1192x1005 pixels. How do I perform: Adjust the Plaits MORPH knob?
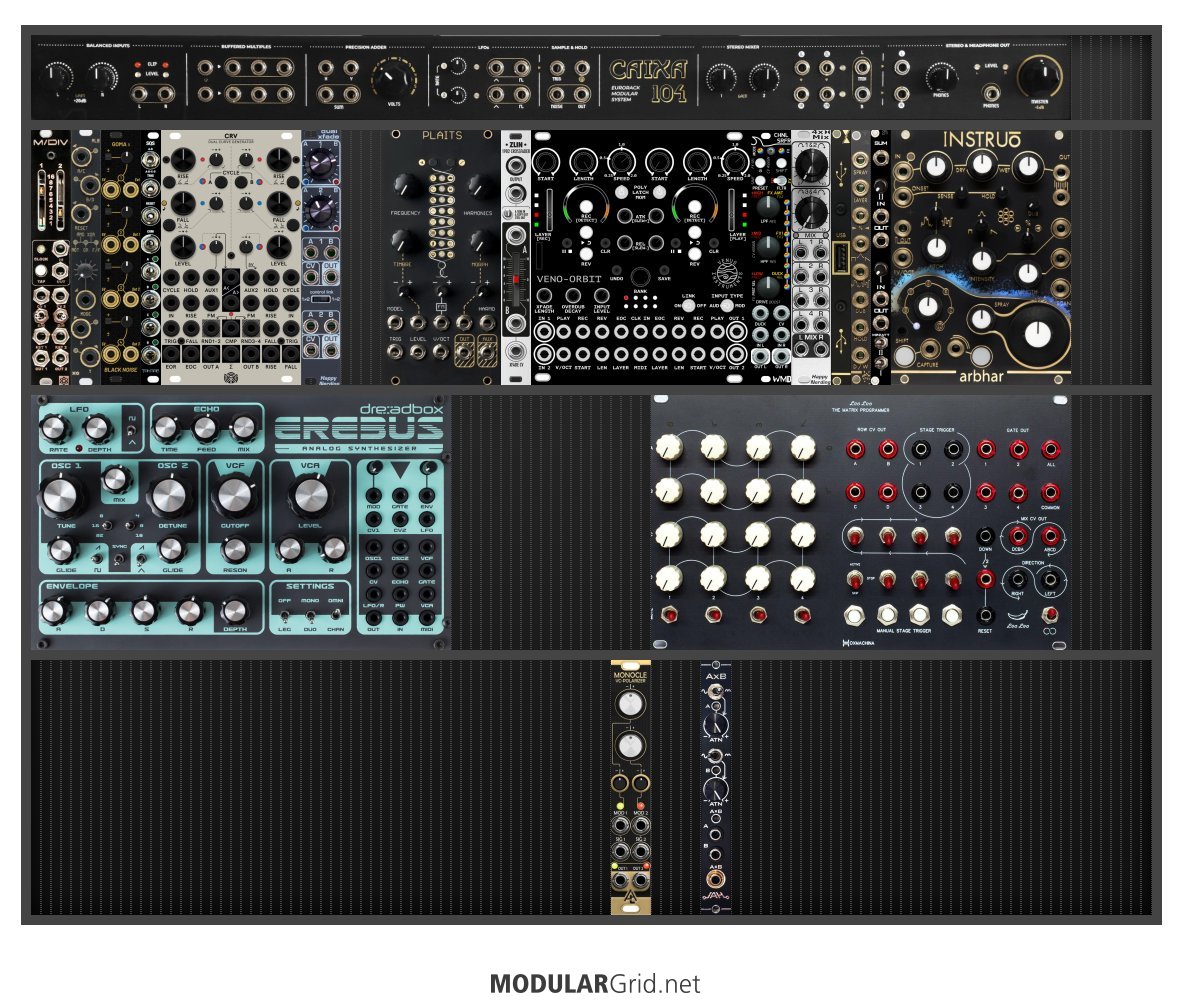[479, 241]
